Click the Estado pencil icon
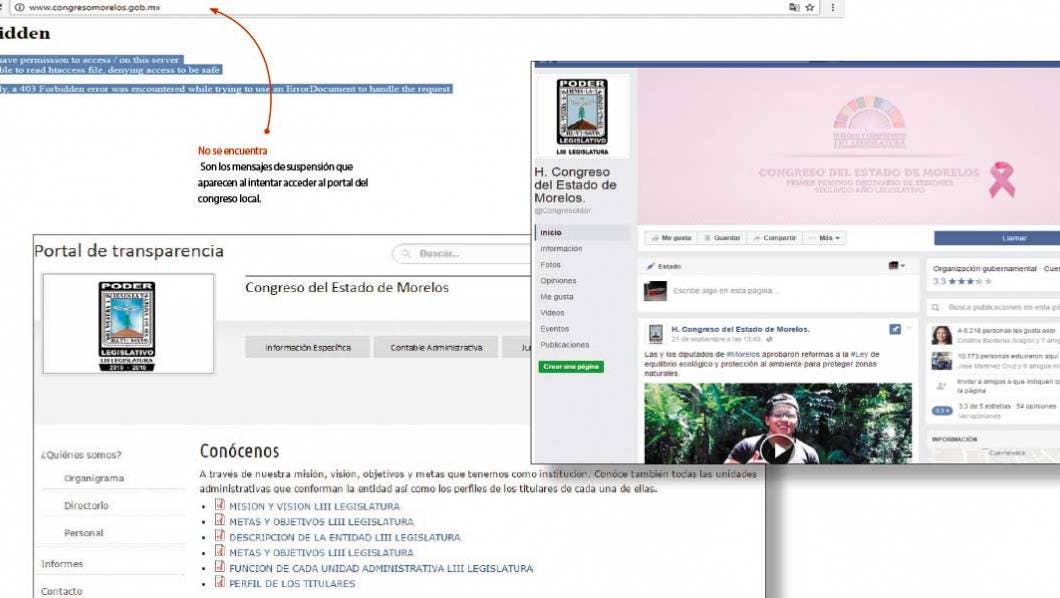The height and width of the screenshot is (598, 1060). [650, 267]
